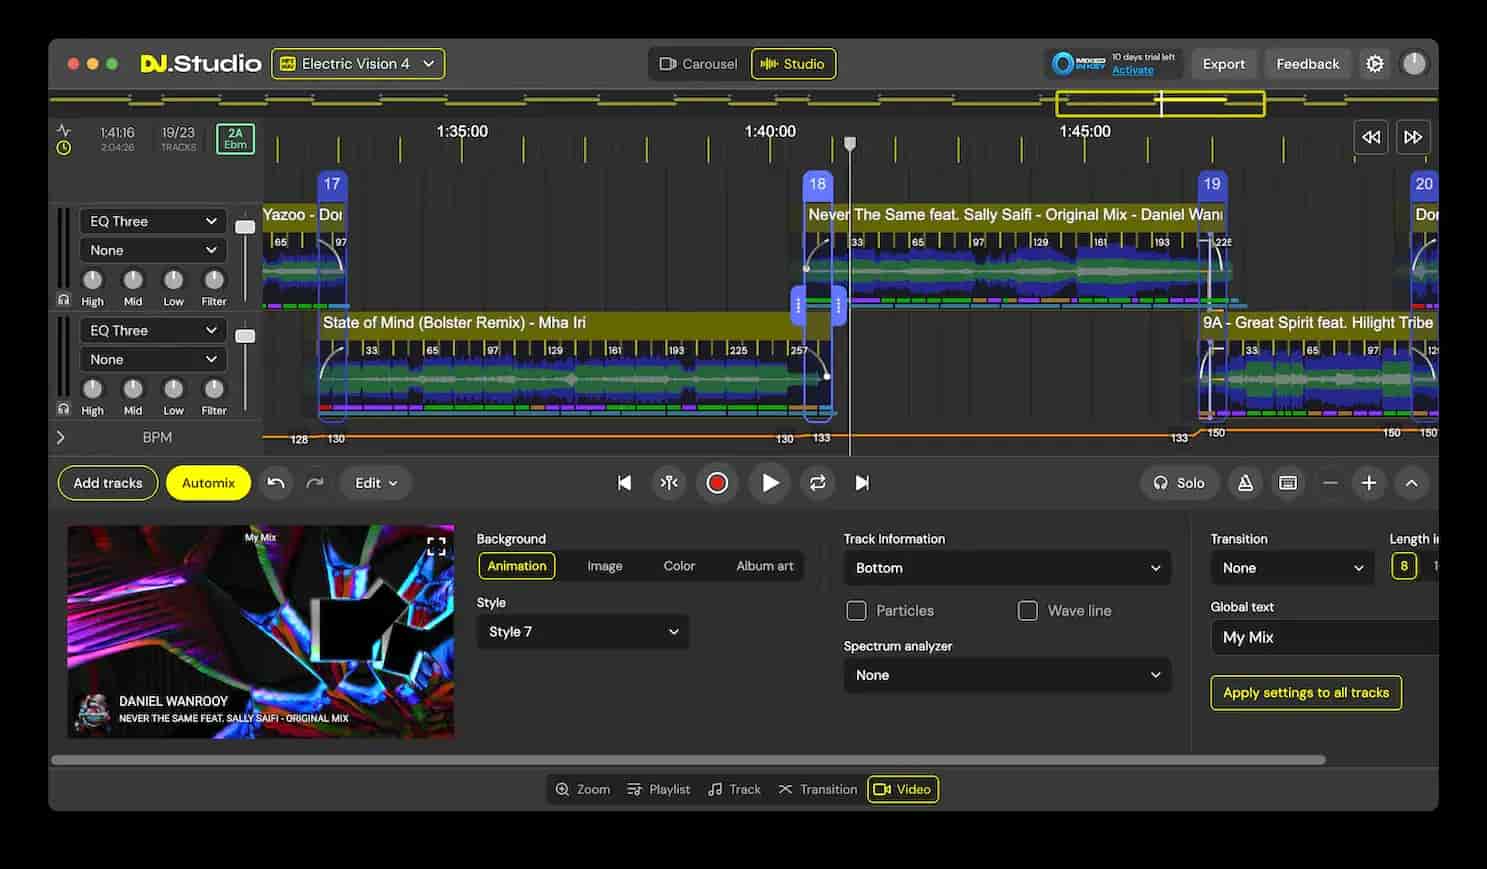Toggle the Wave line option
This screenshot has height=869, width=1487.
[x=1027, y=610]
